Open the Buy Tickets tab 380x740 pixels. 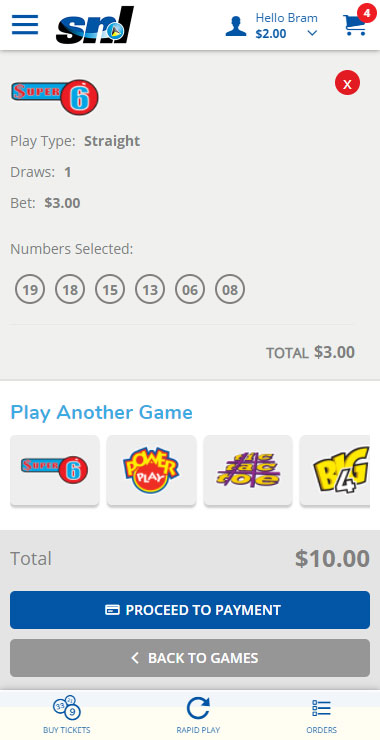pyautogui.click(x=67, y=715)
